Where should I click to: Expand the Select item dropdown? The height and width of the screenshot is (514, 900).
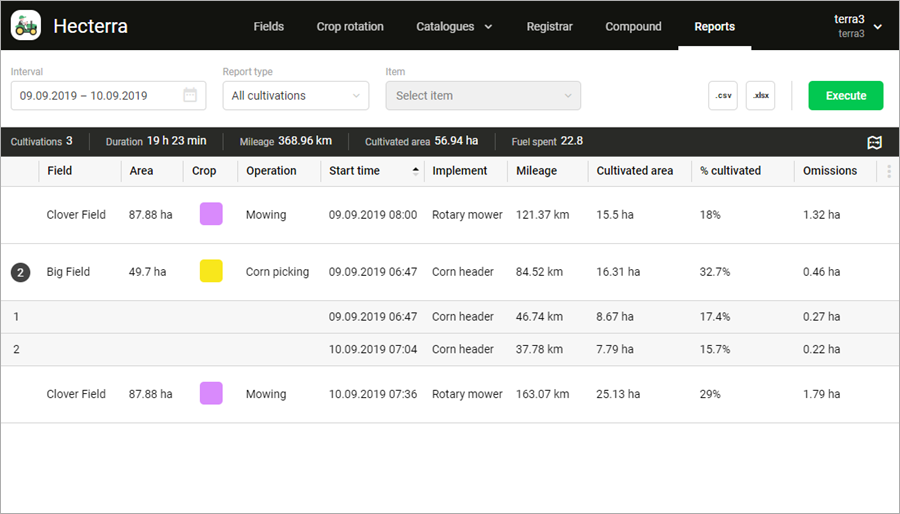coord(482,96)
